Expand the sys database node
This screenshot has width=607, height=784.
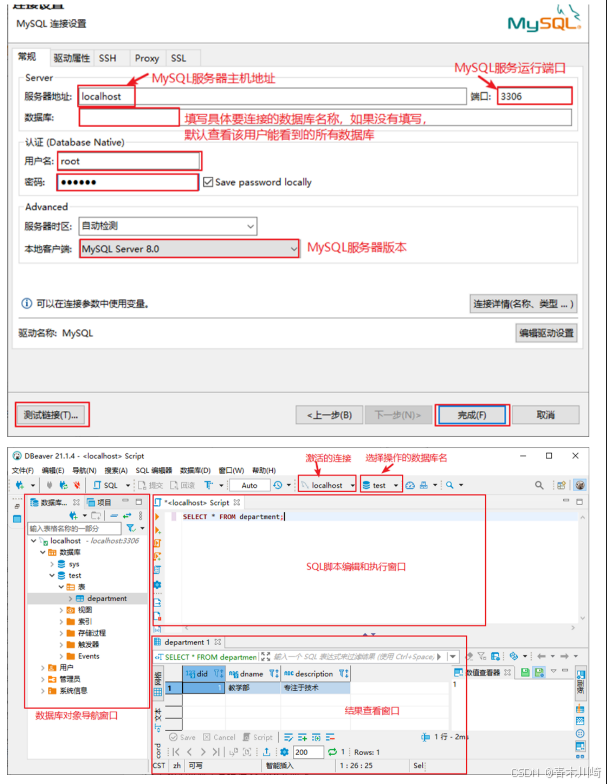point(52,564)
